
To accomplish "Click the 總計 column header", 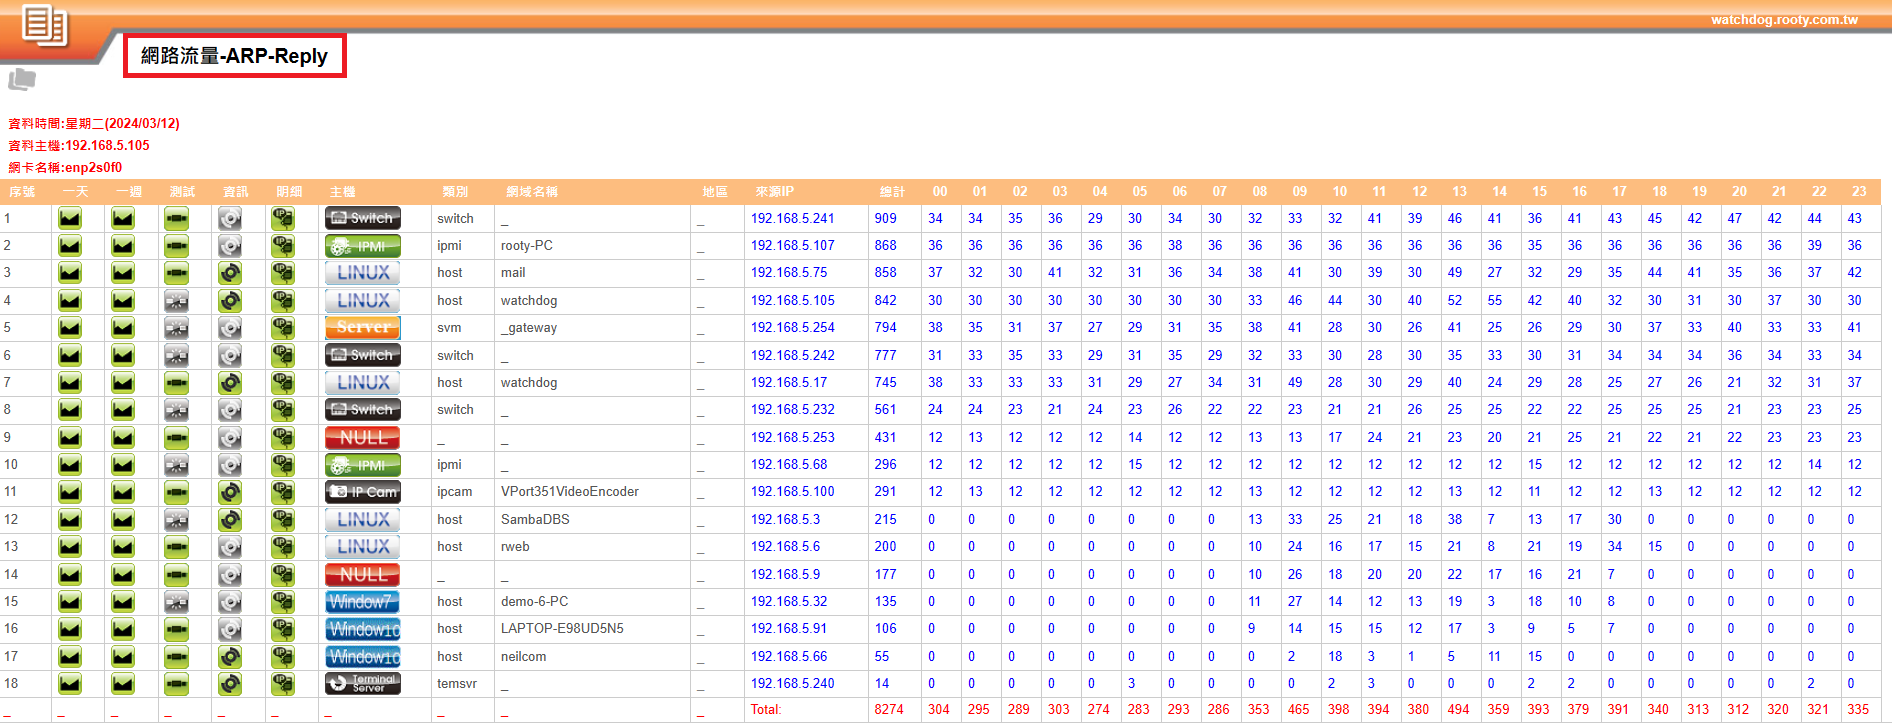I will (892, 192).
